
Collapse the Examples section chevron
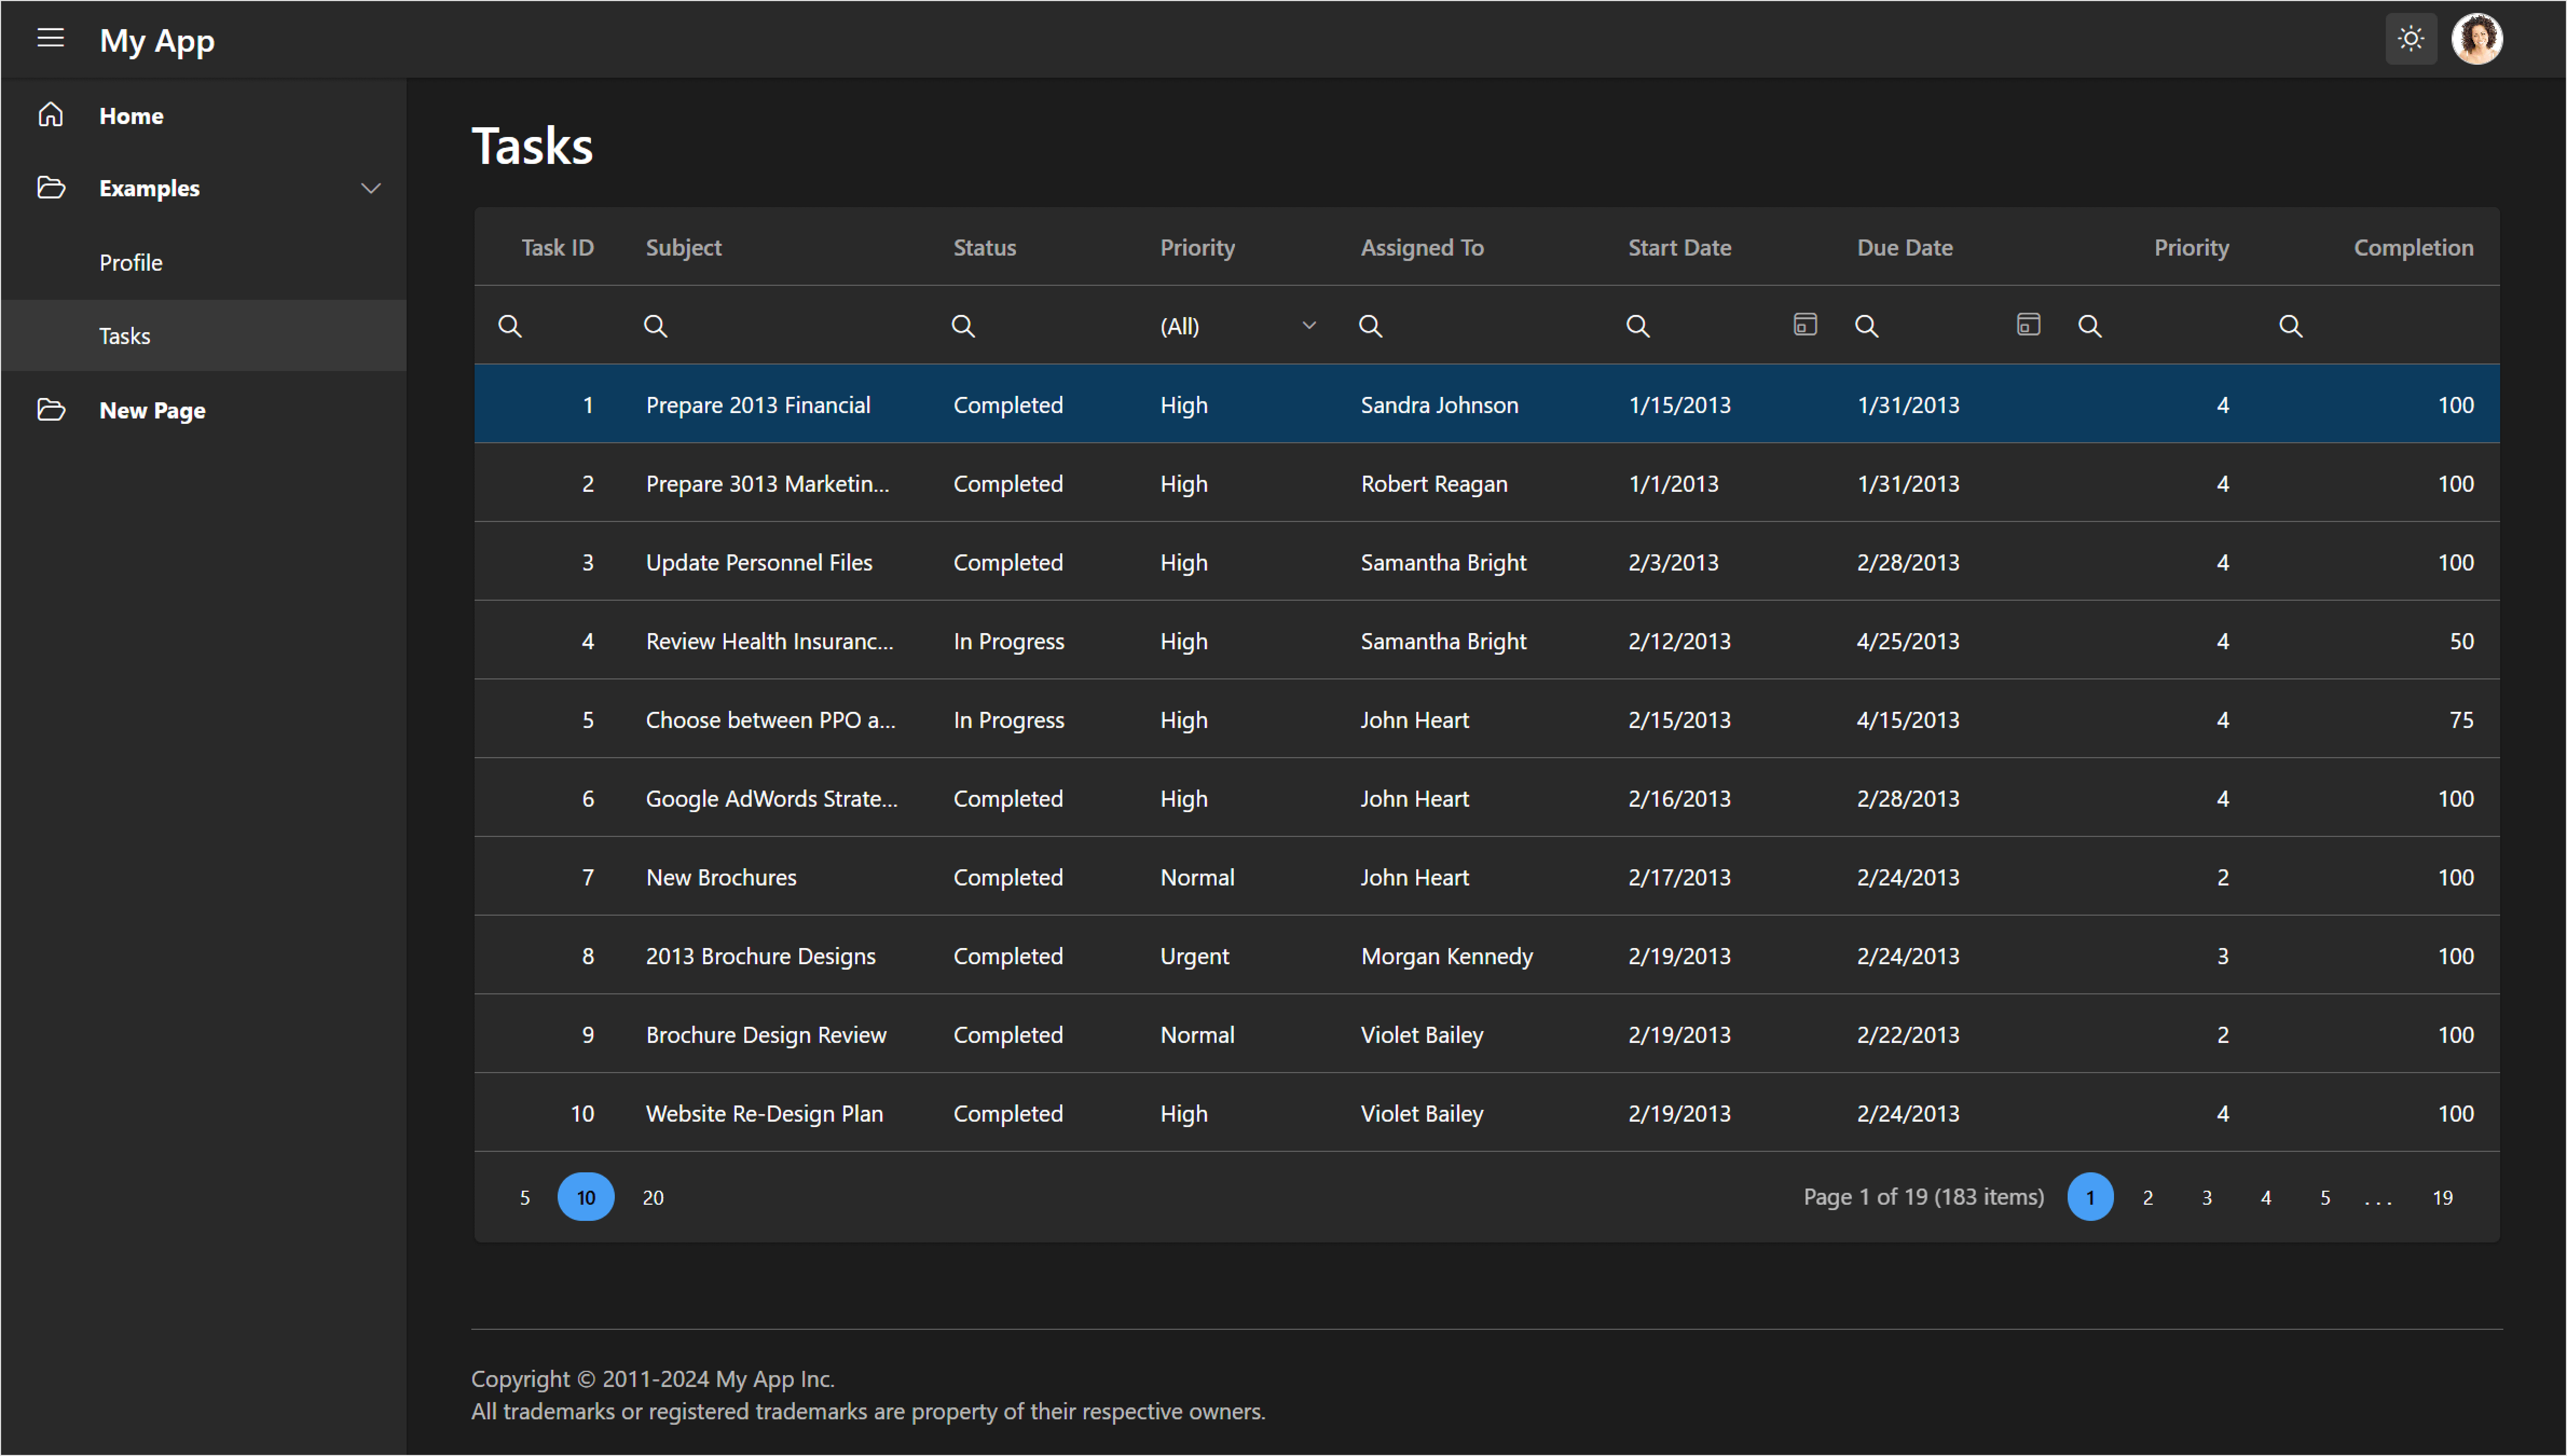tap(370, 187)
